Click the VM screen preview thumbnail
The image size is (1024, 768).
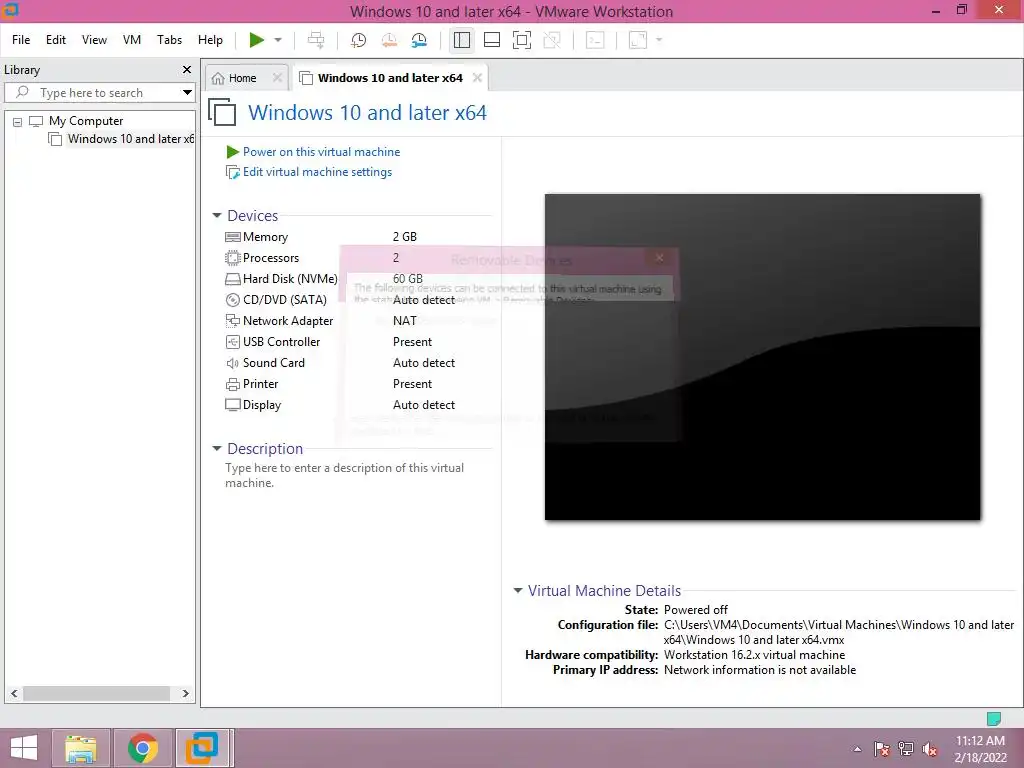[x=763, y=357]
